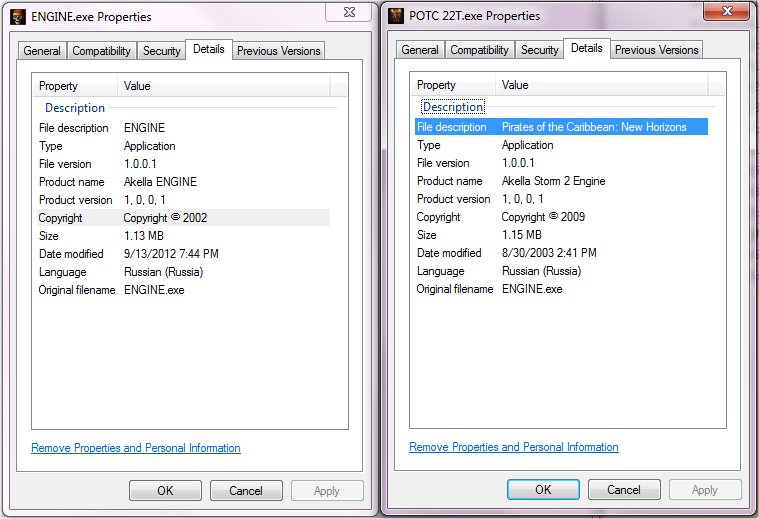This screenshot has height=519, width=759.
Task: Select Date modified 8/30/2003 2:41 PM row
Action: tap(562, 253)
